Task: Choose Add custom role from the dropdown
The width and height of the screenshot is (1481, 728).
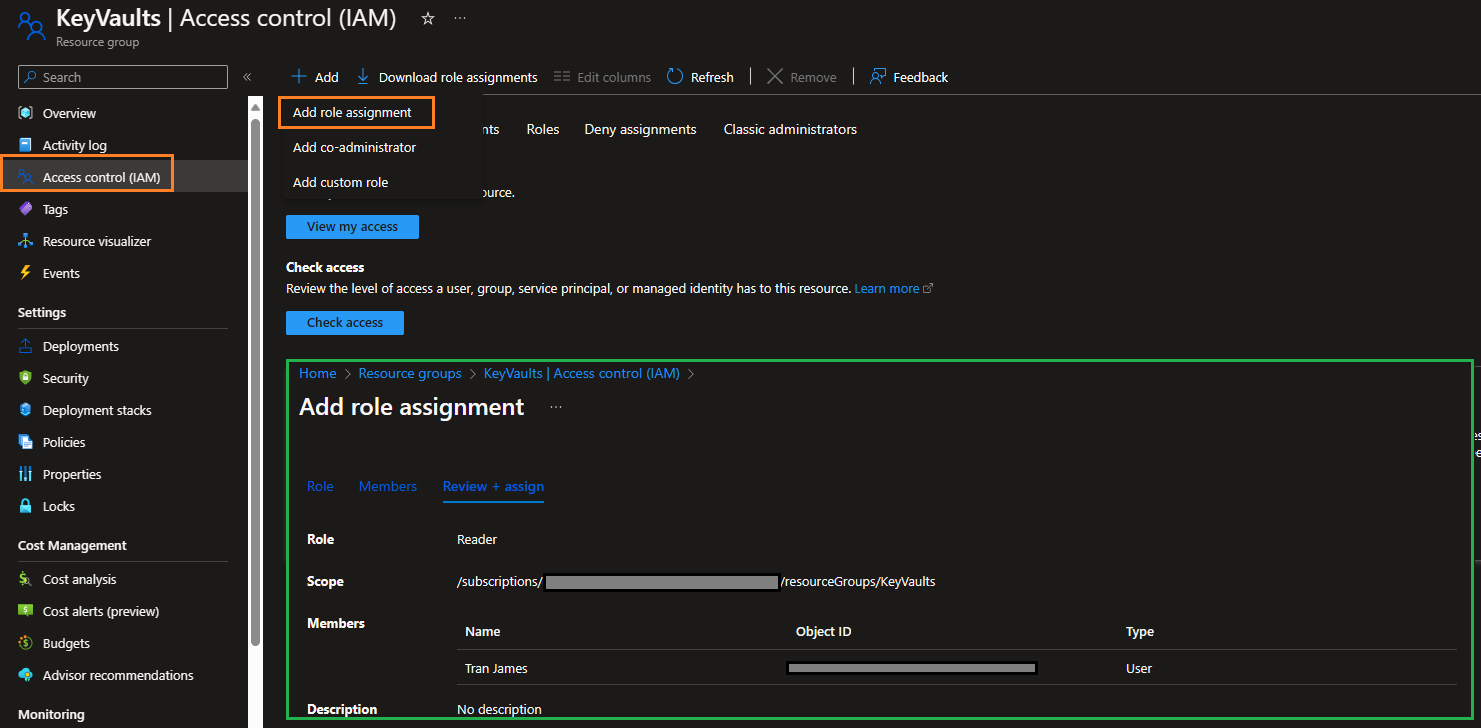Action: [340, 182]
